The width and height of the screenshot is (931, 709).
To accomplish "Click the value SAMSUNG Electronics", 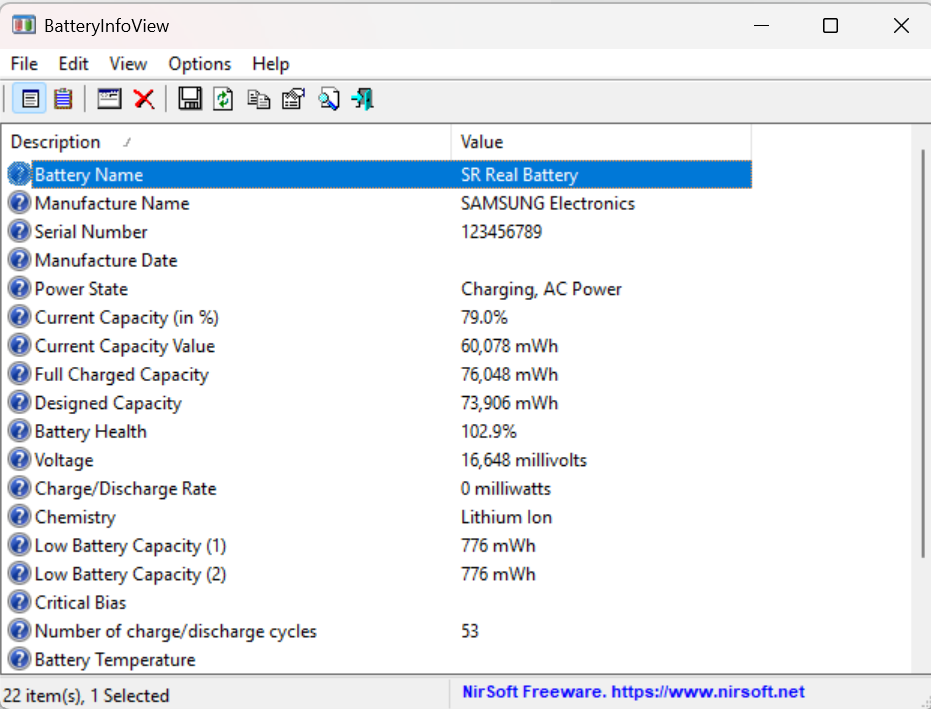I will [547, 203].
